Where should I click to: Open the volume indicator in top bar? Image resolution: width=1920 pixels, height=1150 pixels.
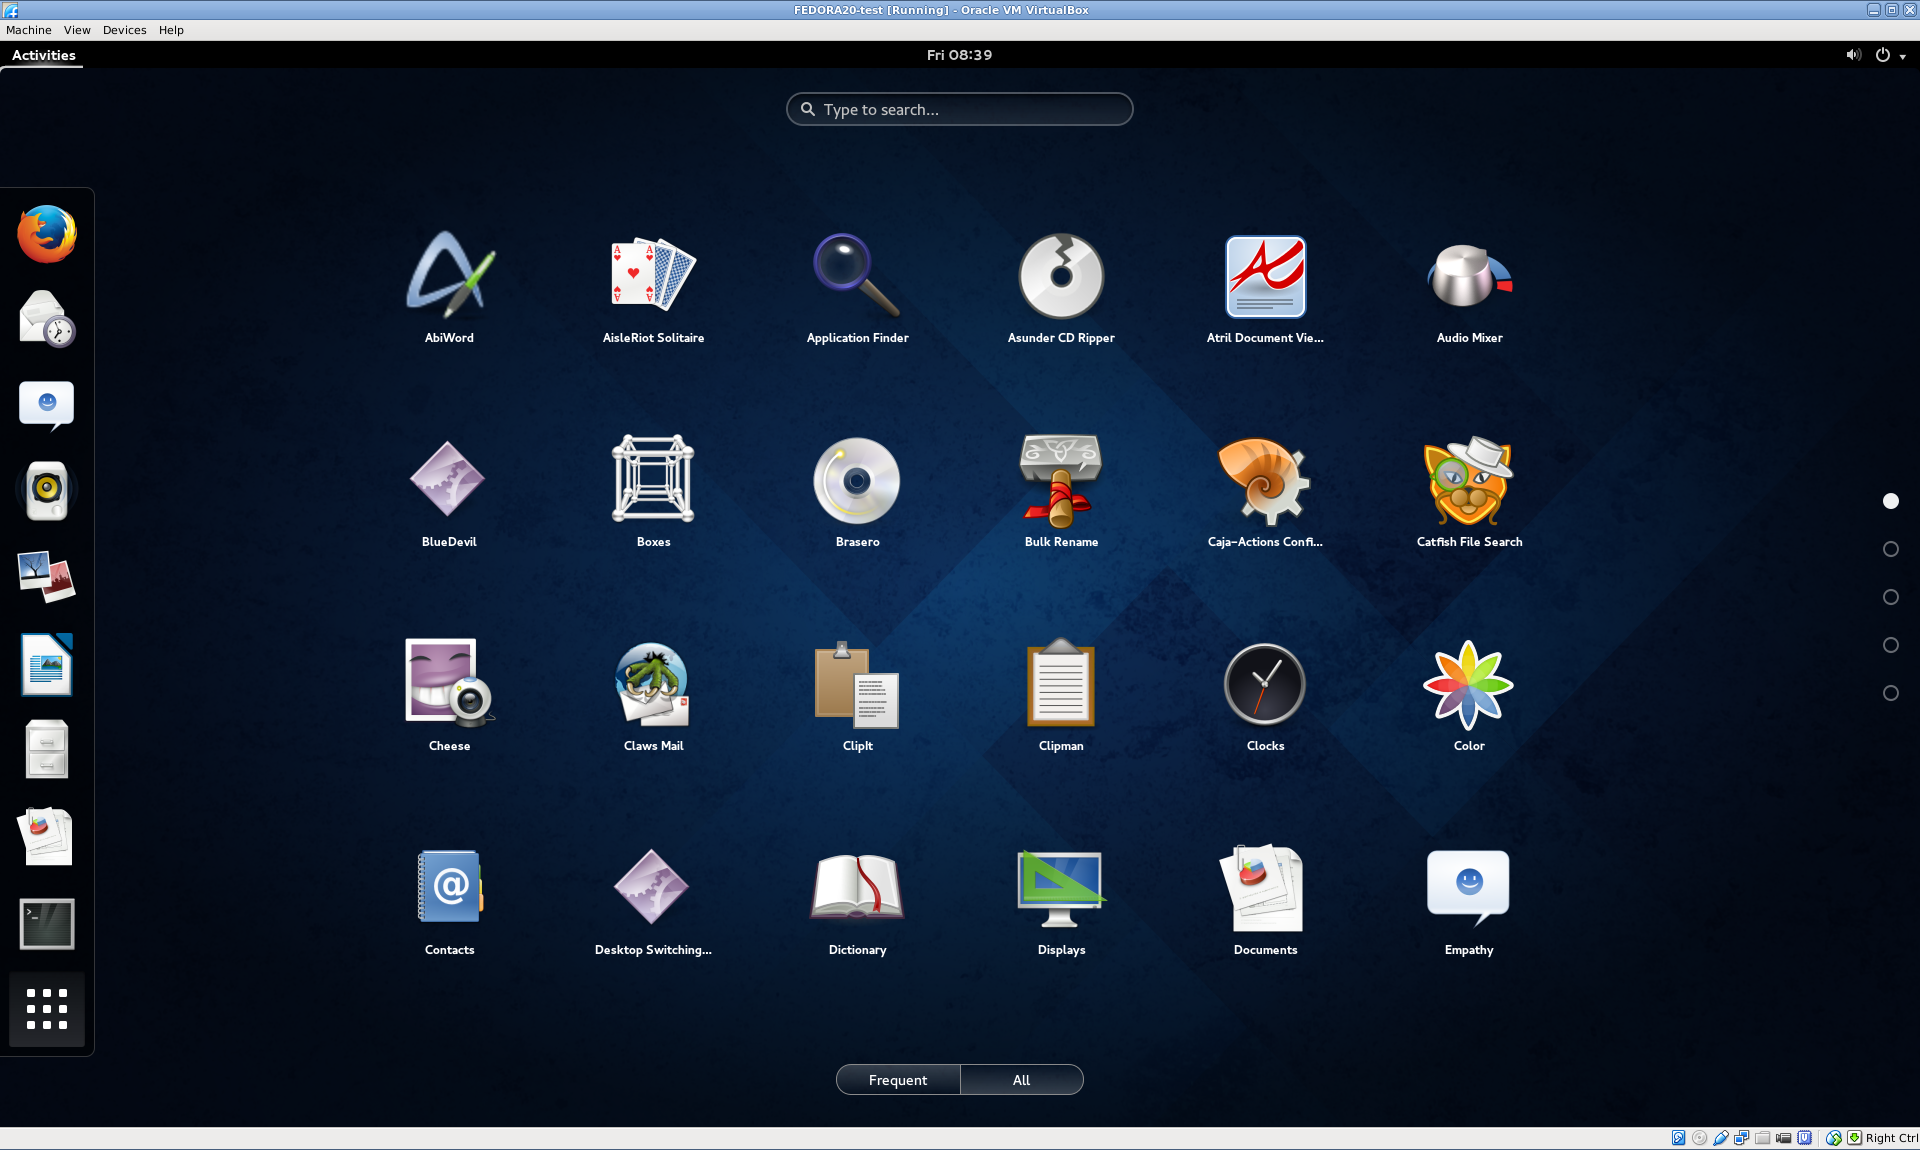click(1853, 55)
